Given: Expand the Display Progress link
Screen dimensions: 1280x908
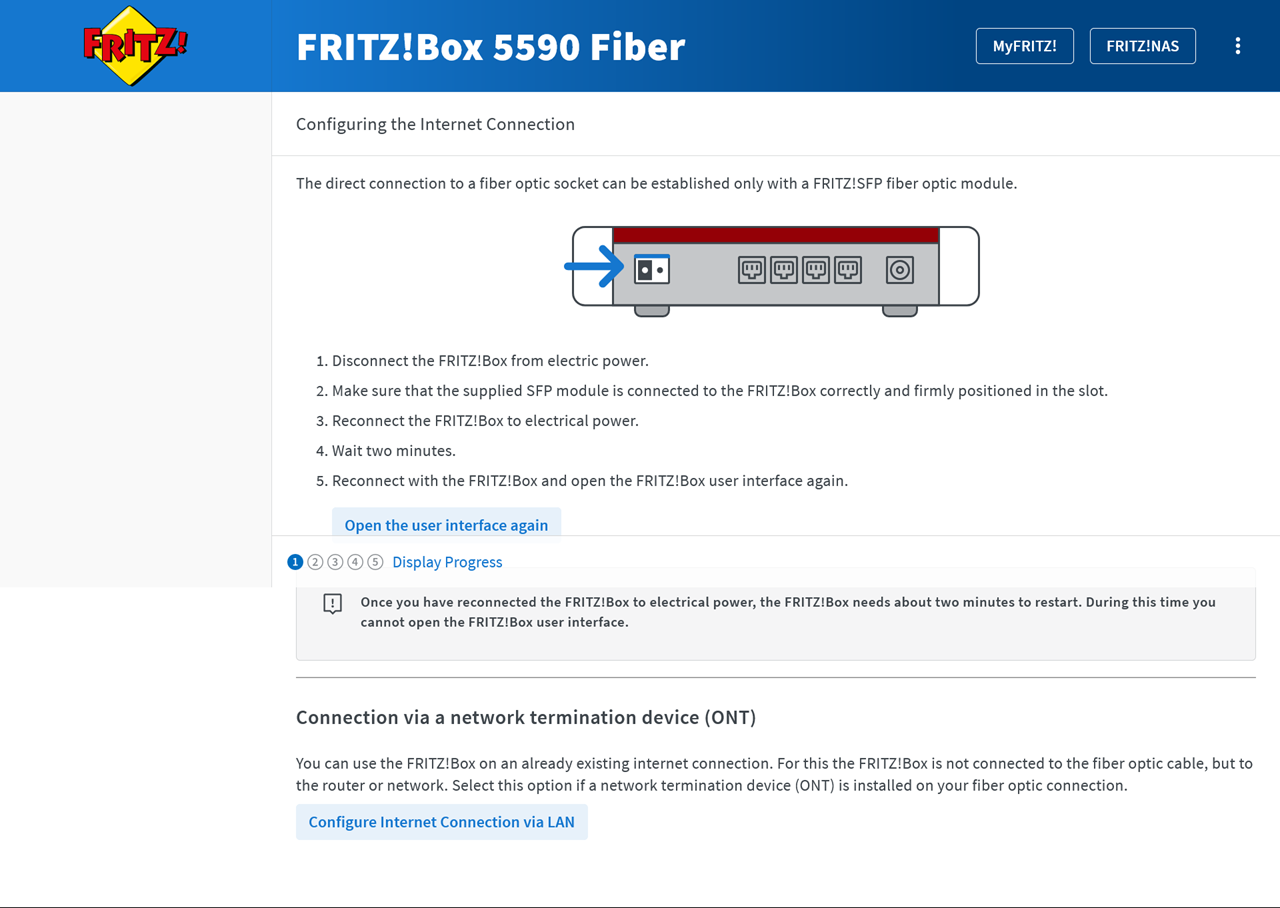Looking at the screenshot, I should tap(447, 562).
